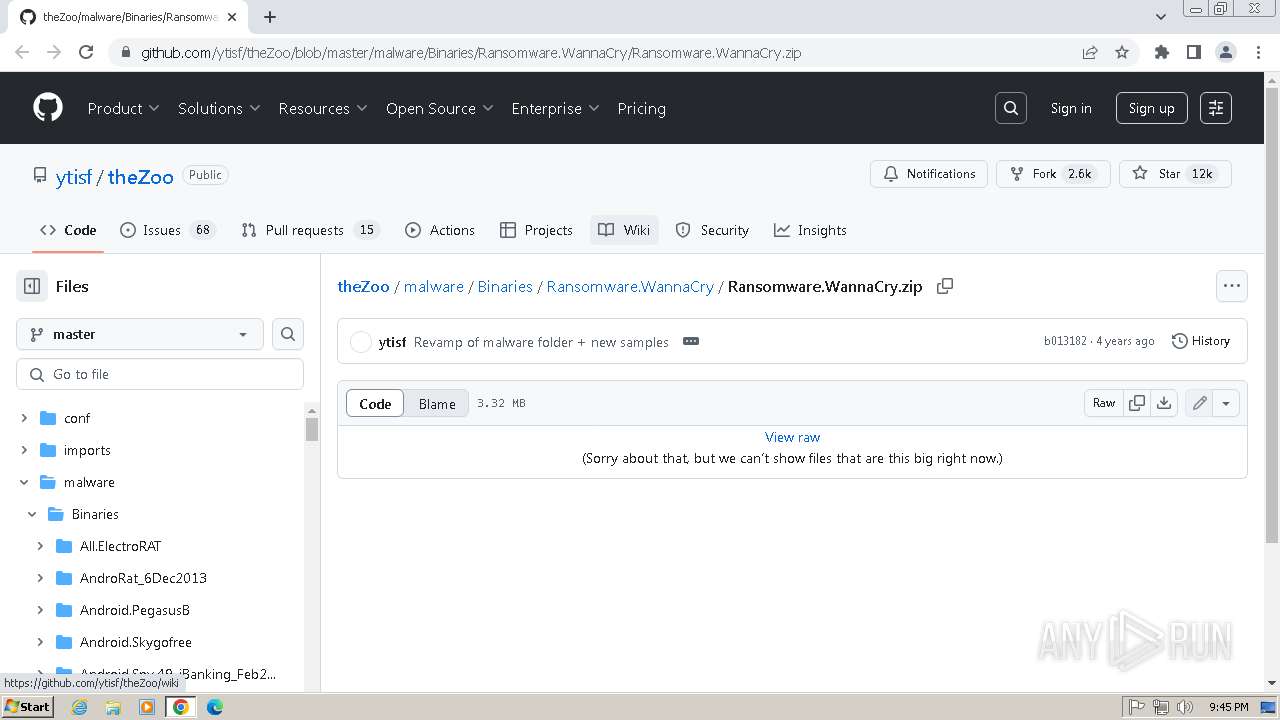Expand the imports folder
This screenshot has width=1280, height=720.
pyautogui.click(x=24, y=450)
